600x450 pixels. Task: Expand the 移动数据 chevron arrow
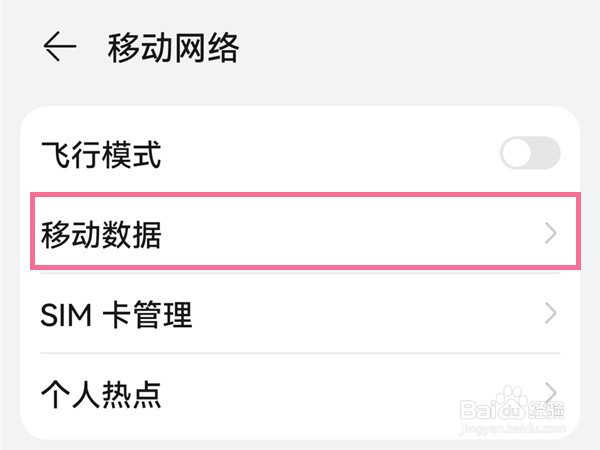click(x=550, y=234)
